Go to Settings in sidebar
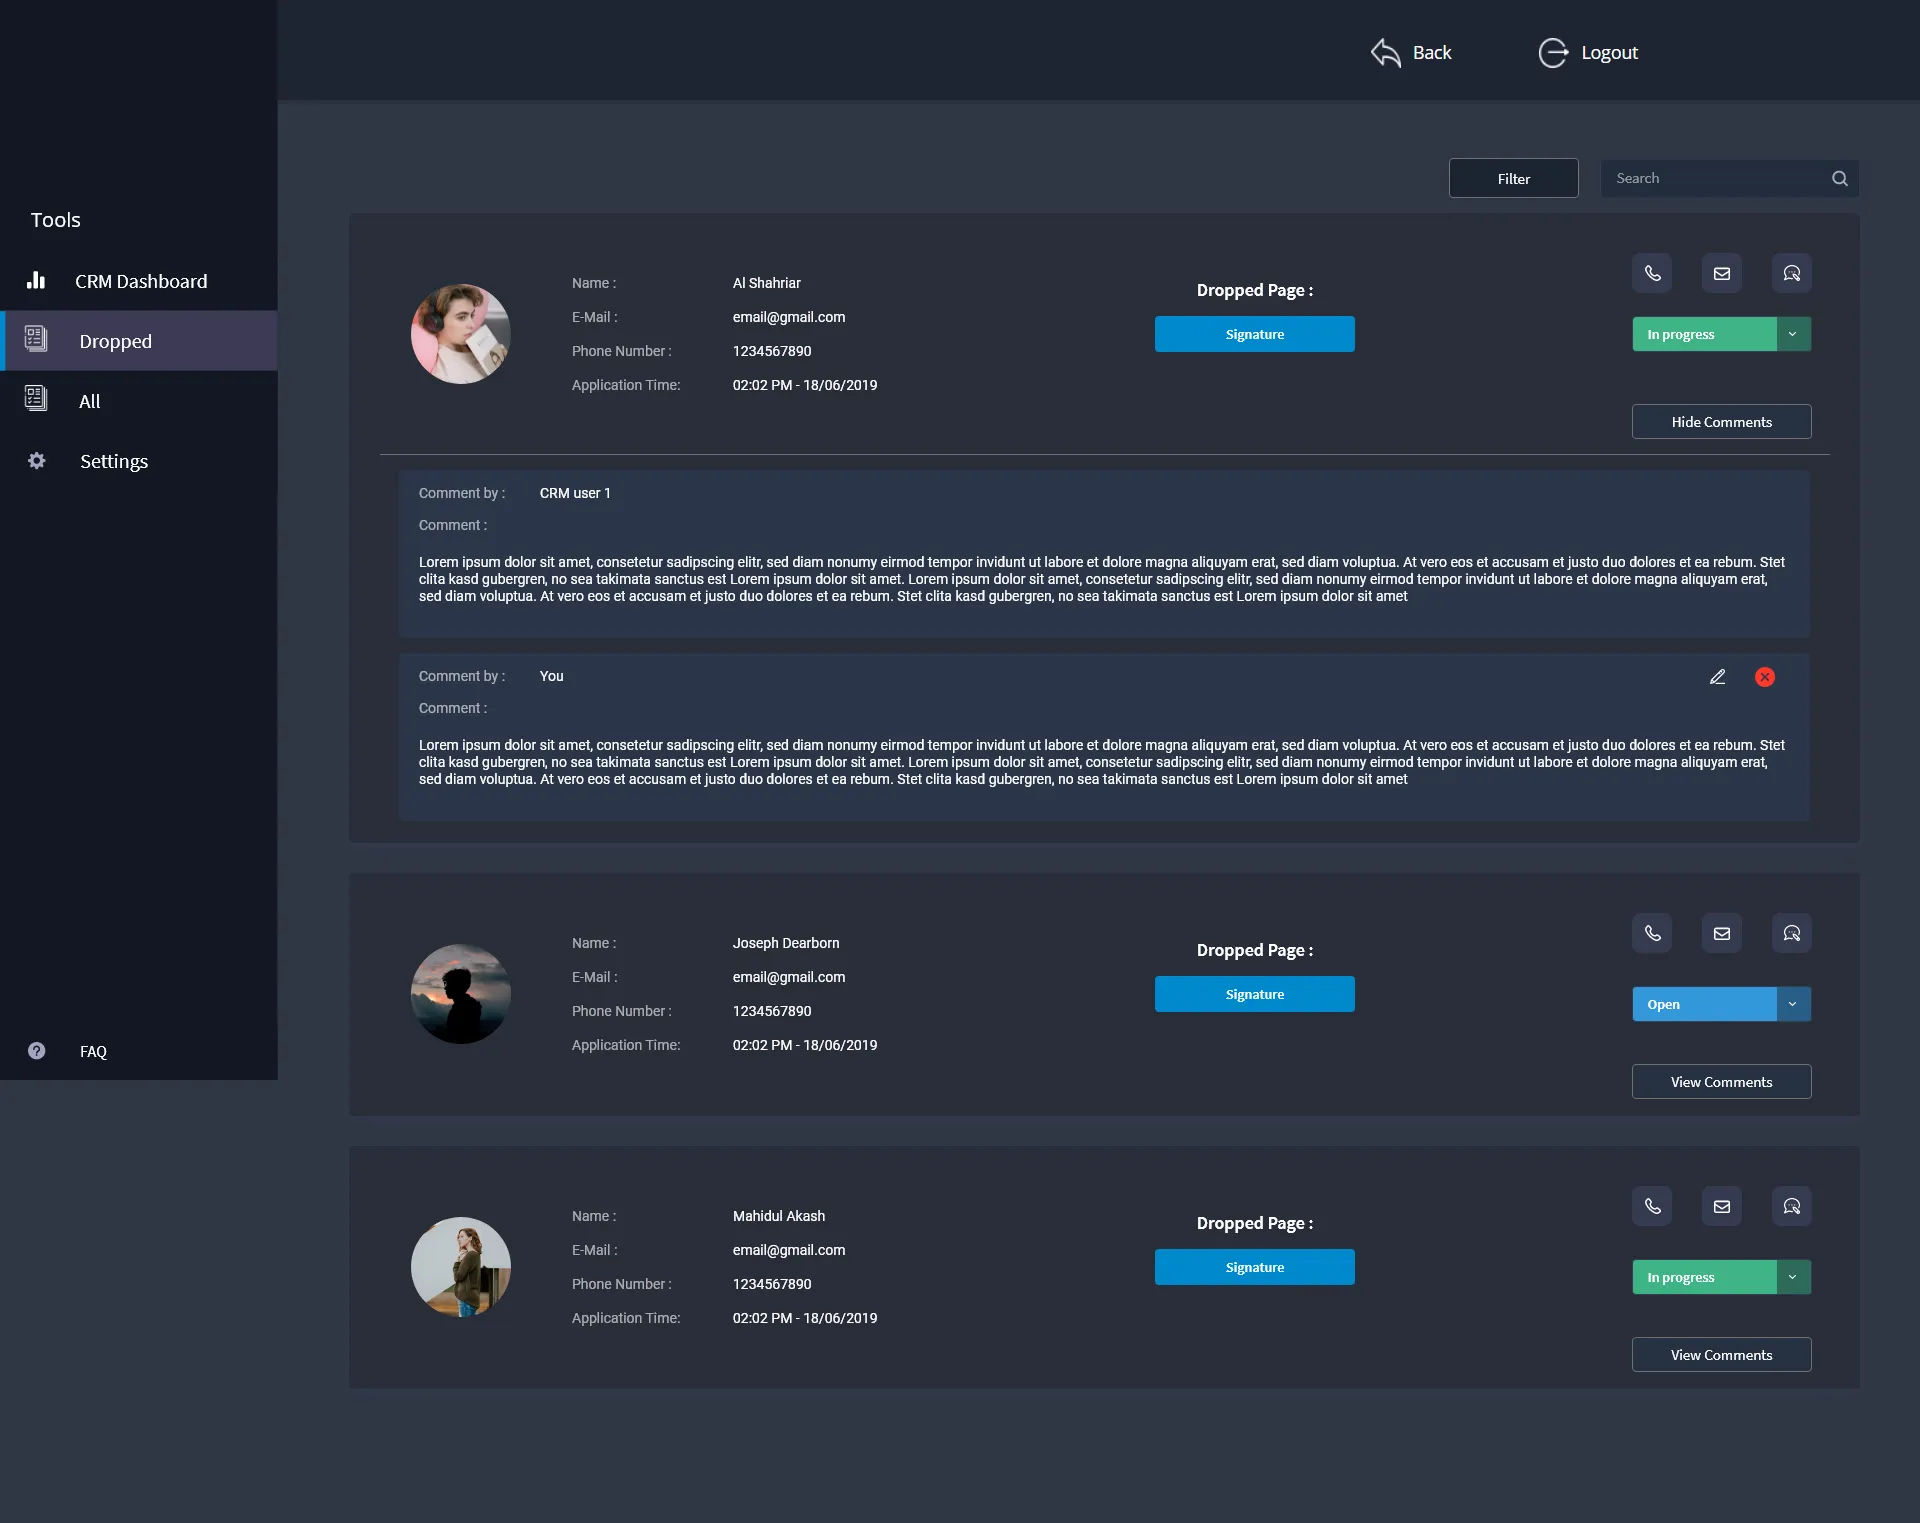The image size is (1920, 1523). 113,461
